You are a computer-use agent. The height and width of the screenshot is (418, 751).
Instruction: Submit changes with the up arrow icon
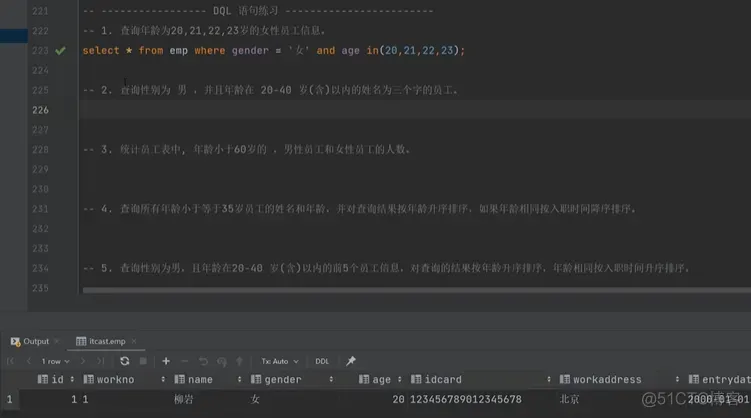tap(239, 361)
